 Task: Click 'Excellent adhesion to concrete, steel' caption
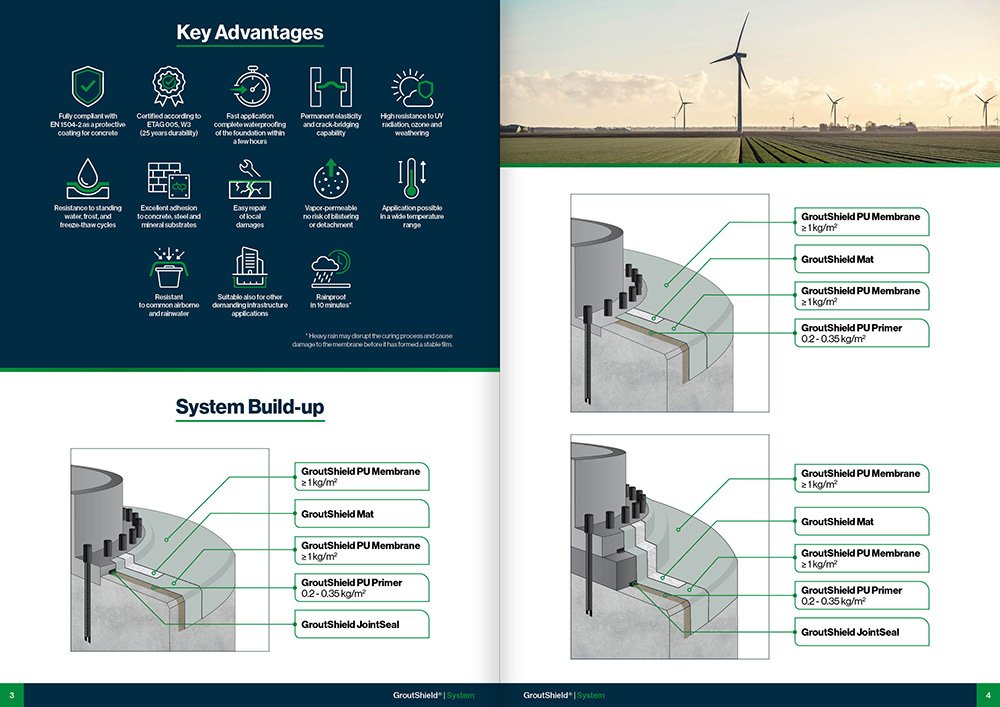168,217
